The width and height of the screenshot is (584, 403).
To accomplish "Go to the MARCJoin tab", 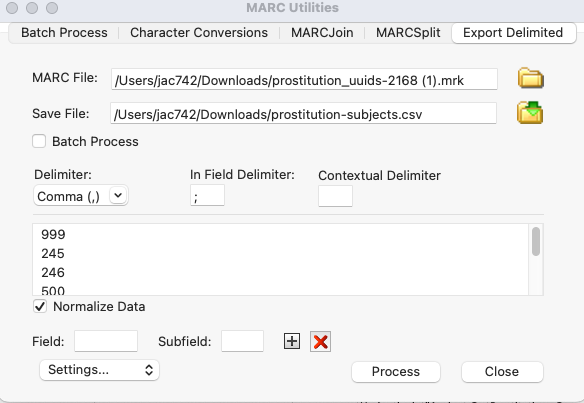I will click(322, 33).
